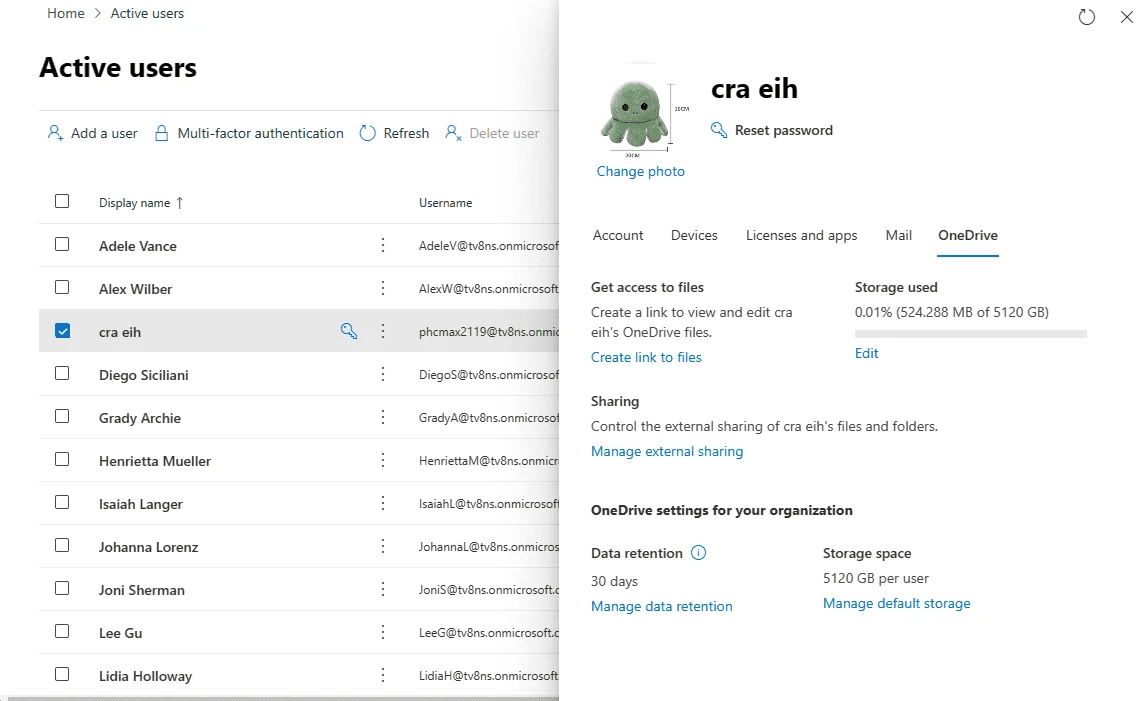Check the Isaiah Langer checkbox
The image size is (1141, 701).
[x=62, y=502]
